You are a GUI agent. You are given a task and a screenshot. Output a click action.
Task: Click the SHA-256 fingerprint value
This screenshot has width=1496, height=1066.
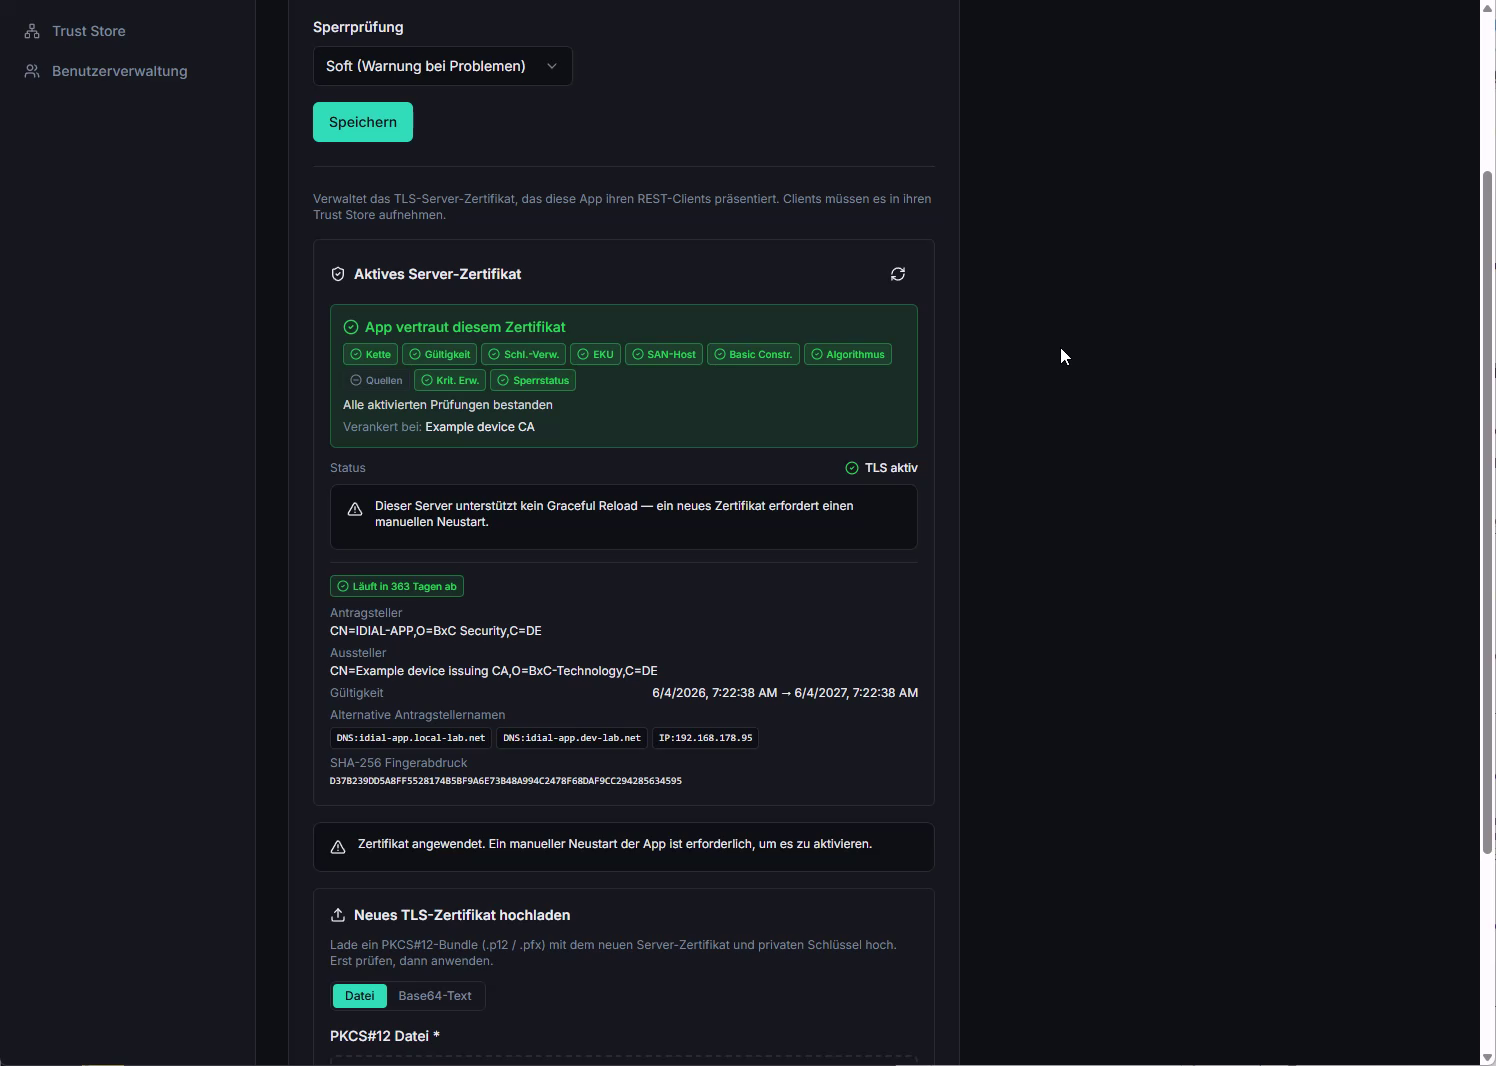coord(506,781)
